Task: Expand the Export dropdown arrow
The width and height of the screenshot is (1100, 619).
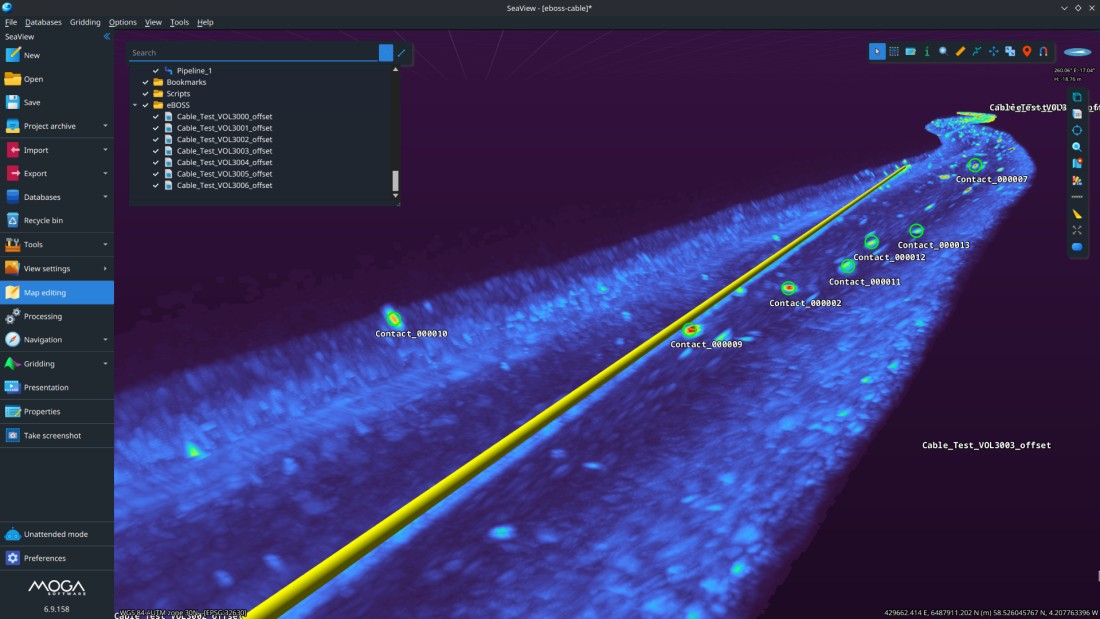Action: coord(105,173)
